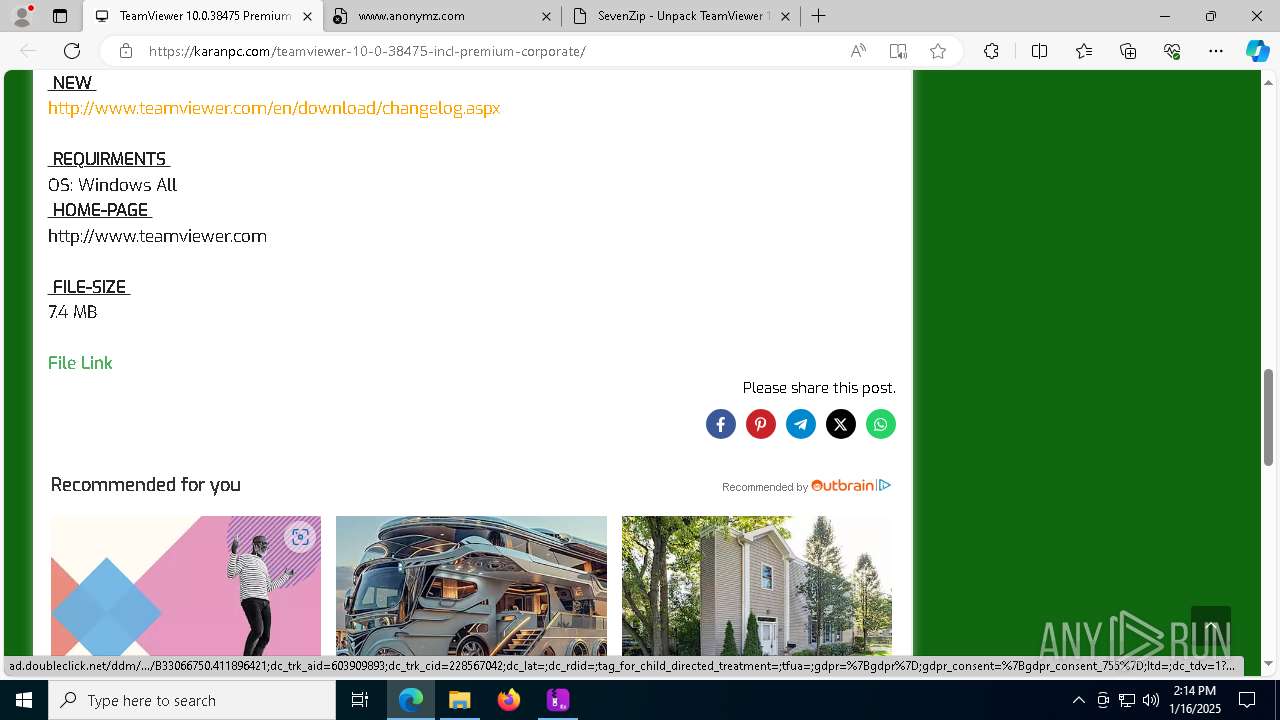Click the scrollbar down arrow

1269,664
